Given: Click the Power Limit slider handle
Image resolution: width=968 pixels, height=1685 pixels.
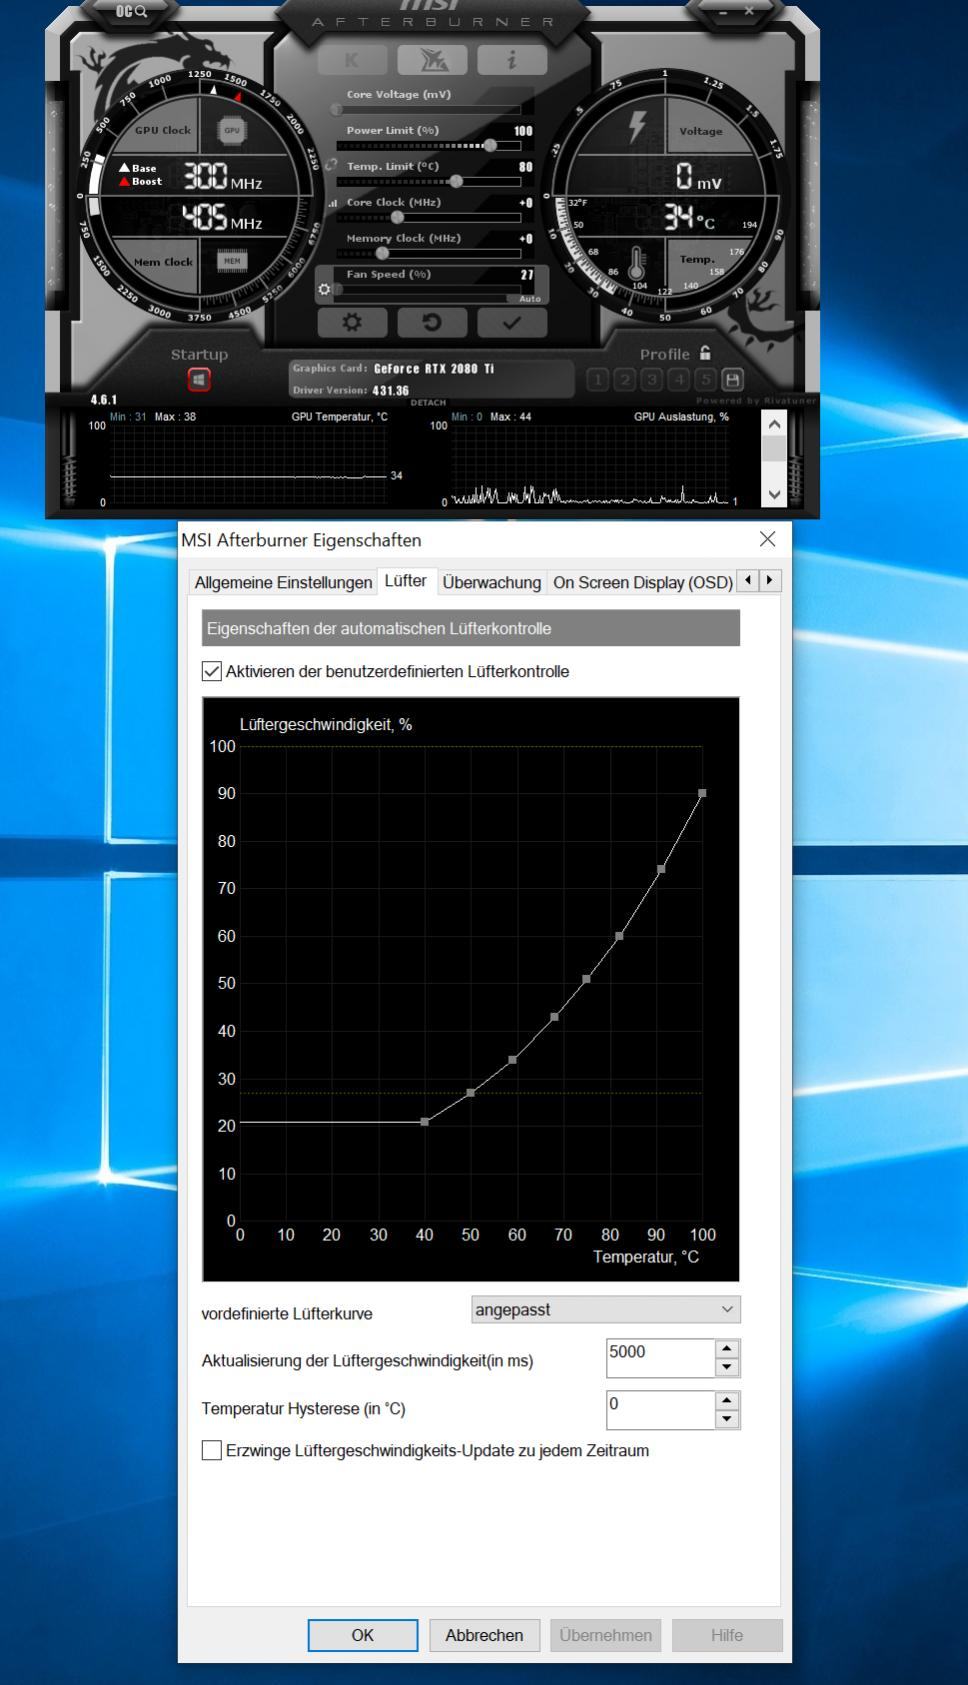Looking at the screenshot, I should click(x=490, y=145).
